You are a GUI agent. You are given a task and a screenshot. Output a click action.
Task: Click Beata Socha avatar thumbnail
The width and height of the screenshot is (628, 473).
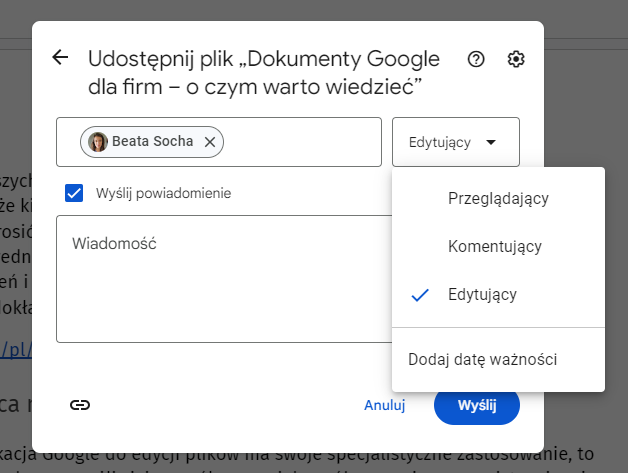[98, 142]
